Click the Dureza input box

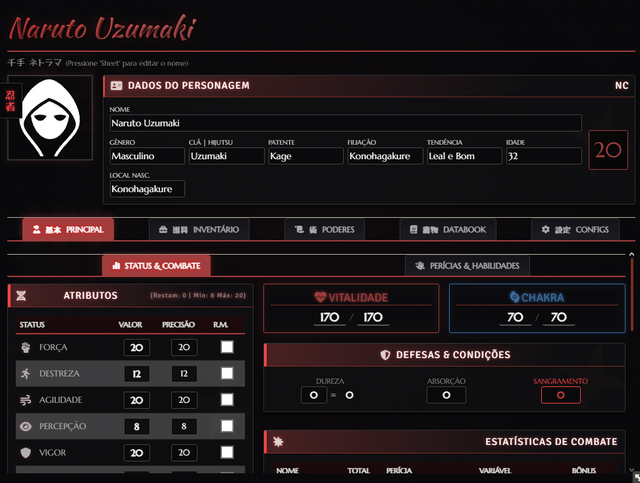pyautogui.click(x=313, y=395)
